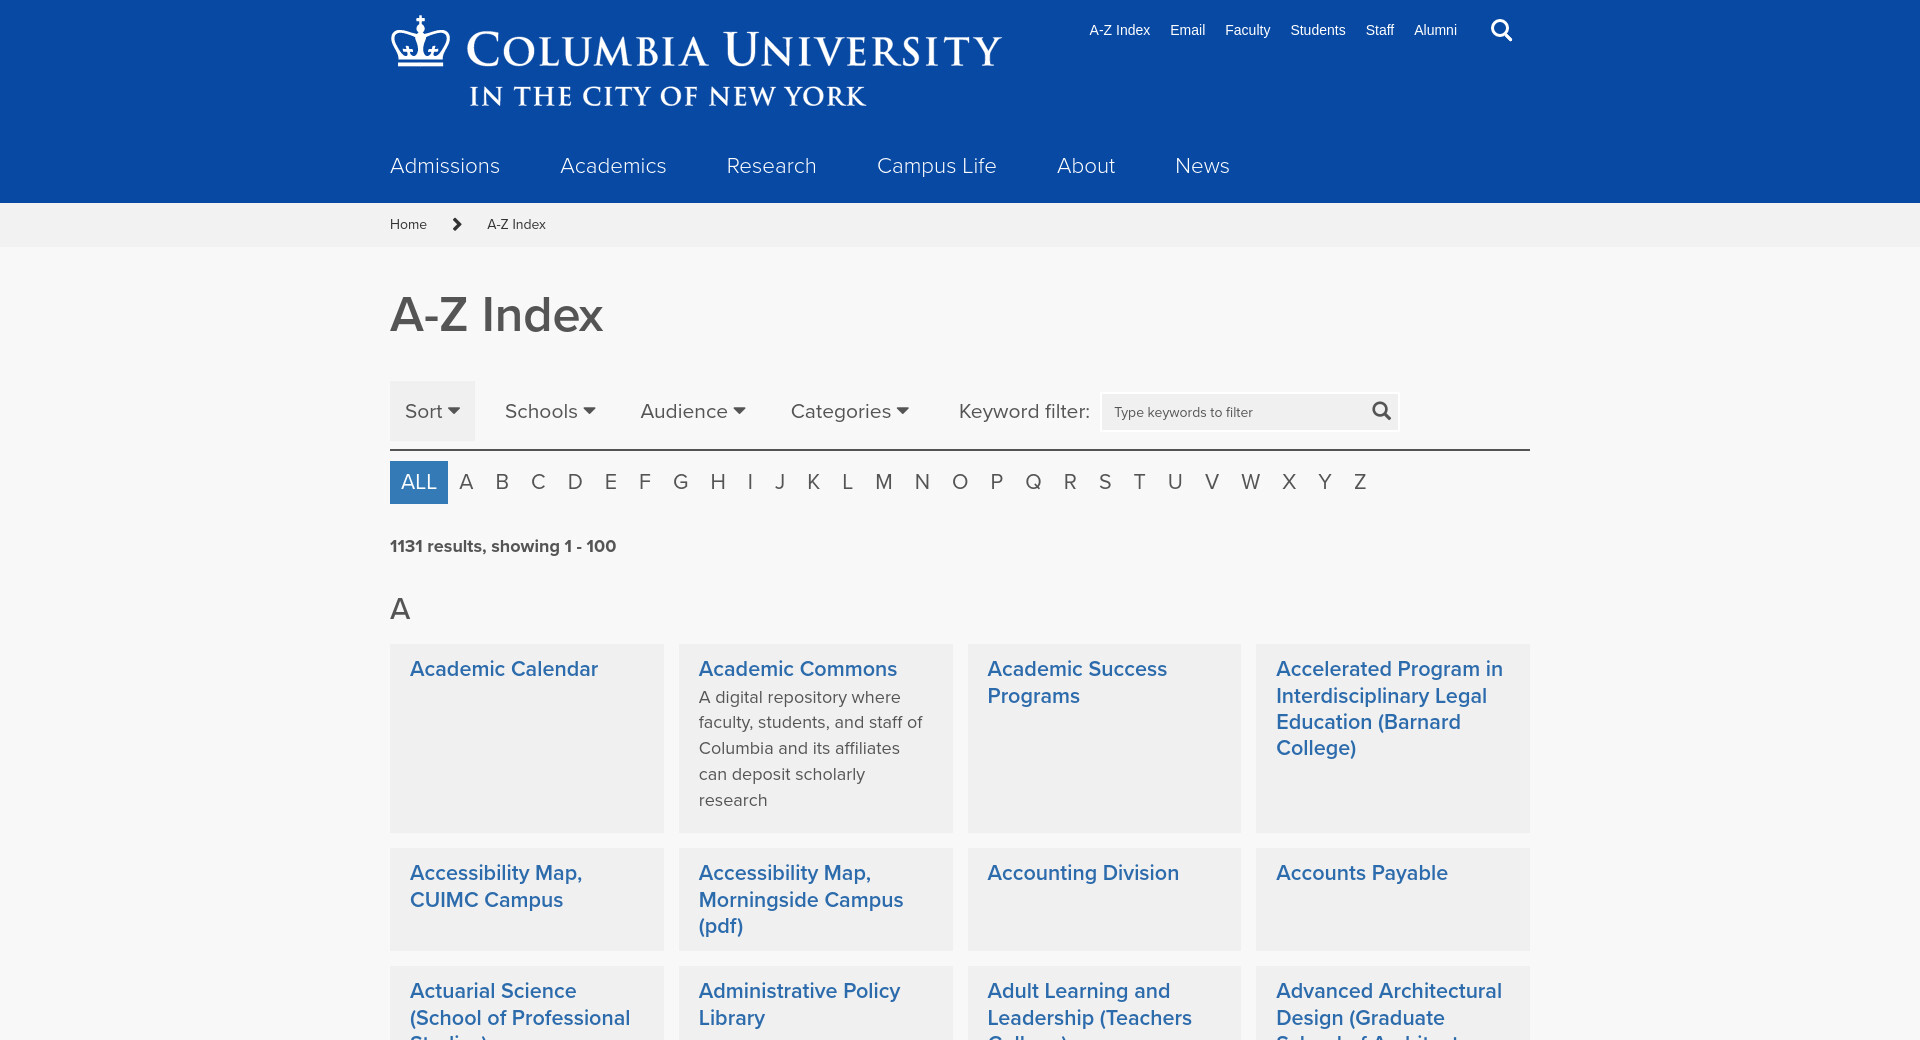Open the Sort dropdown
The width and height of the screenshot is (1920, 1040).
[x=432, y=411]
